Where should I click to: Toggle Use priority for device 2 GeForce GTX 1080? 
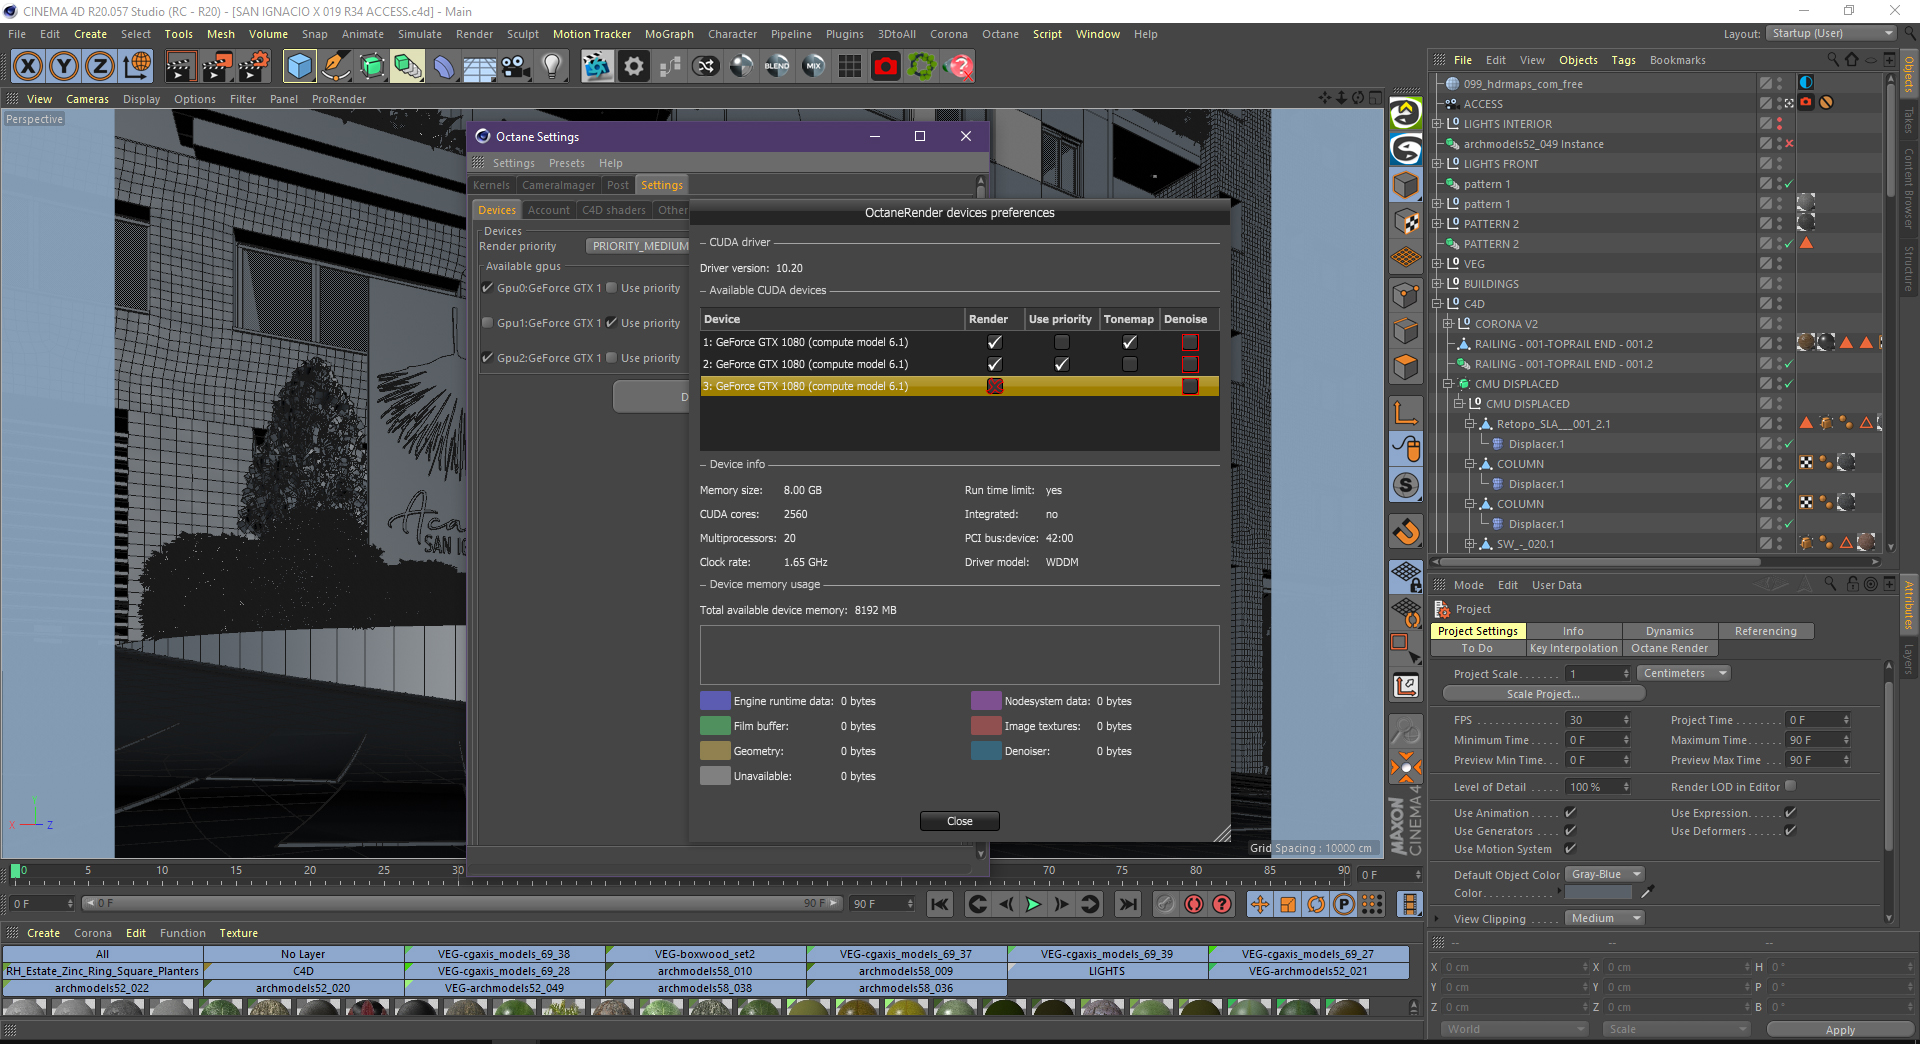[x=1062, y=364]
